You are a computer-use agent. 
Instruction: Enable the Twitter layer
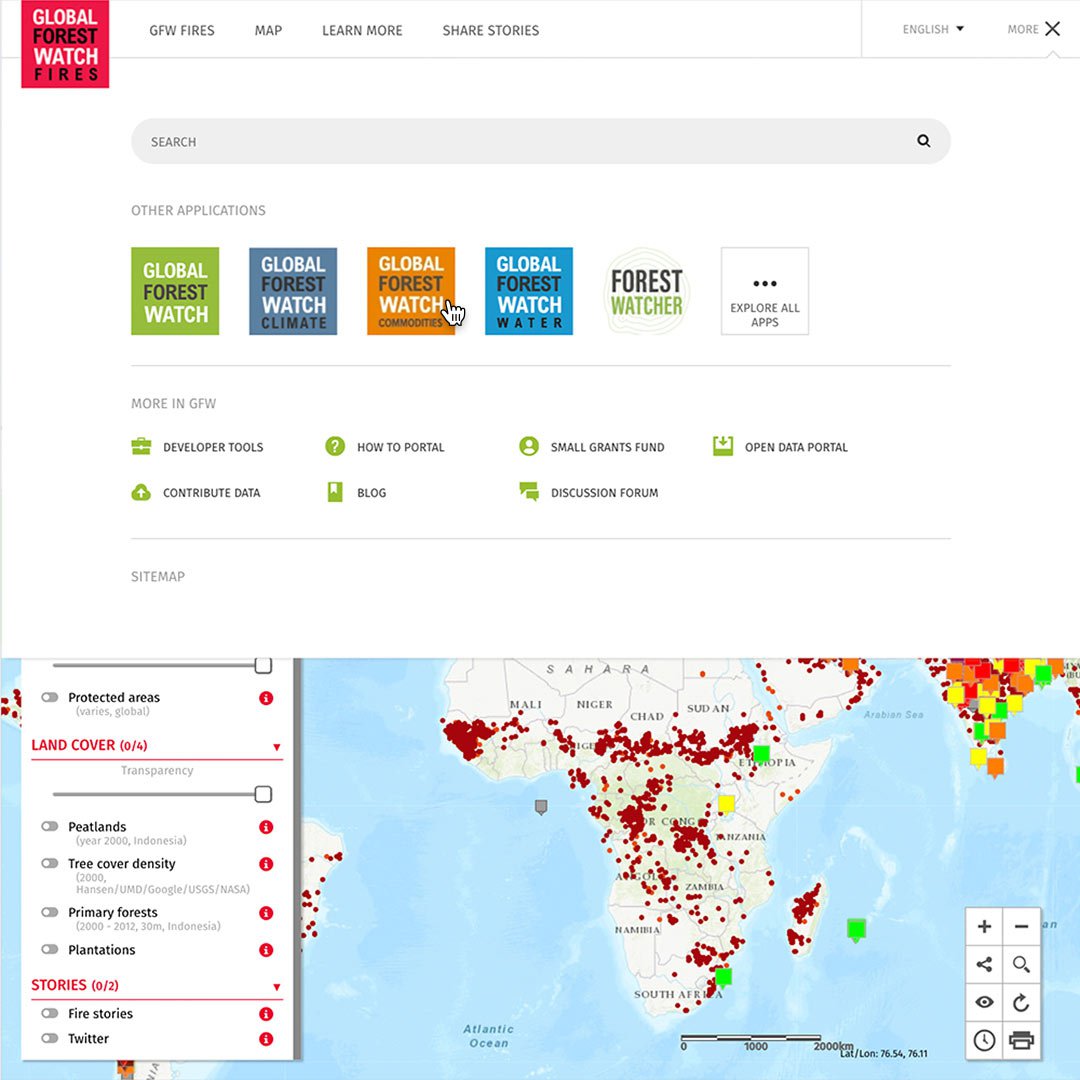[x=50, y=1038]
